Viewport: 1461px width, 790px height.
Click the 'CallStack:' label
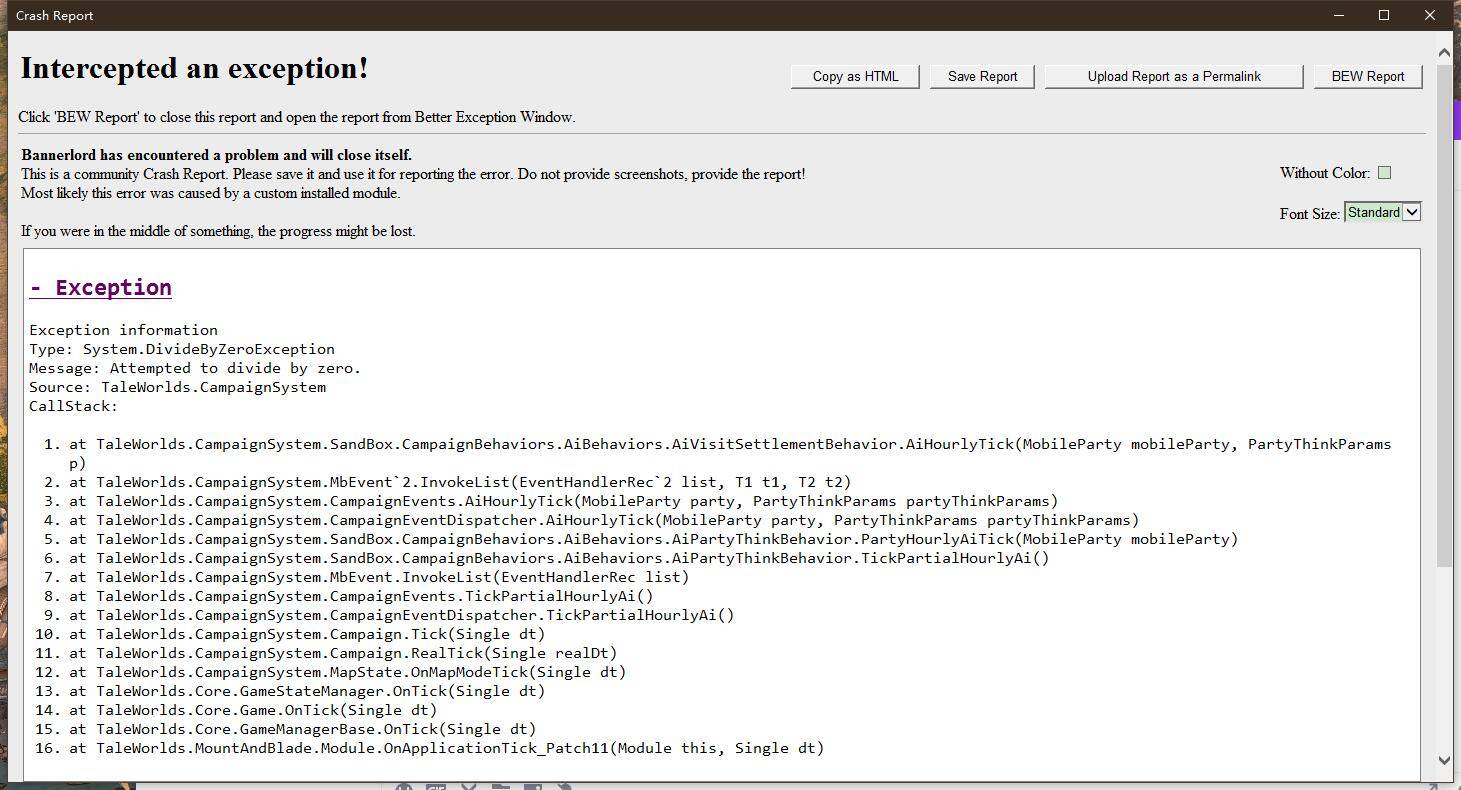coord(73,406)
